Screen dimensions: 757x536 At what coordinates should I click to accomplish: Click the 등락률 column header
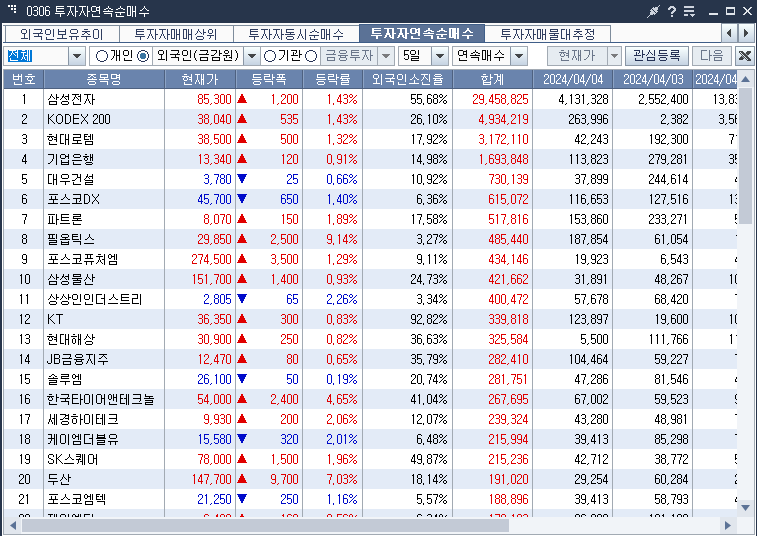[333, 79]
